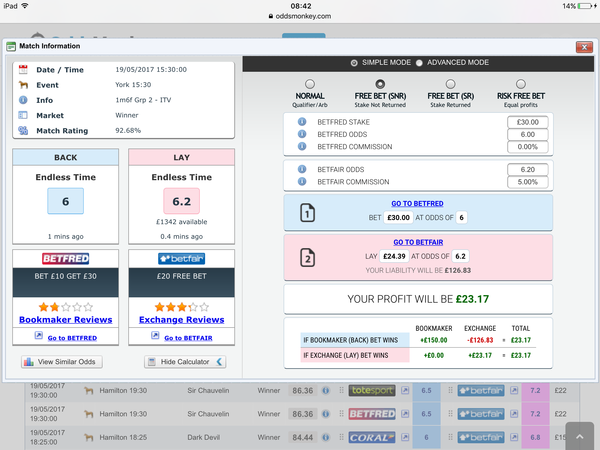Click the Match Information window icon
Image resolution: width=600 pixels, height=450 pixels.
11,46
